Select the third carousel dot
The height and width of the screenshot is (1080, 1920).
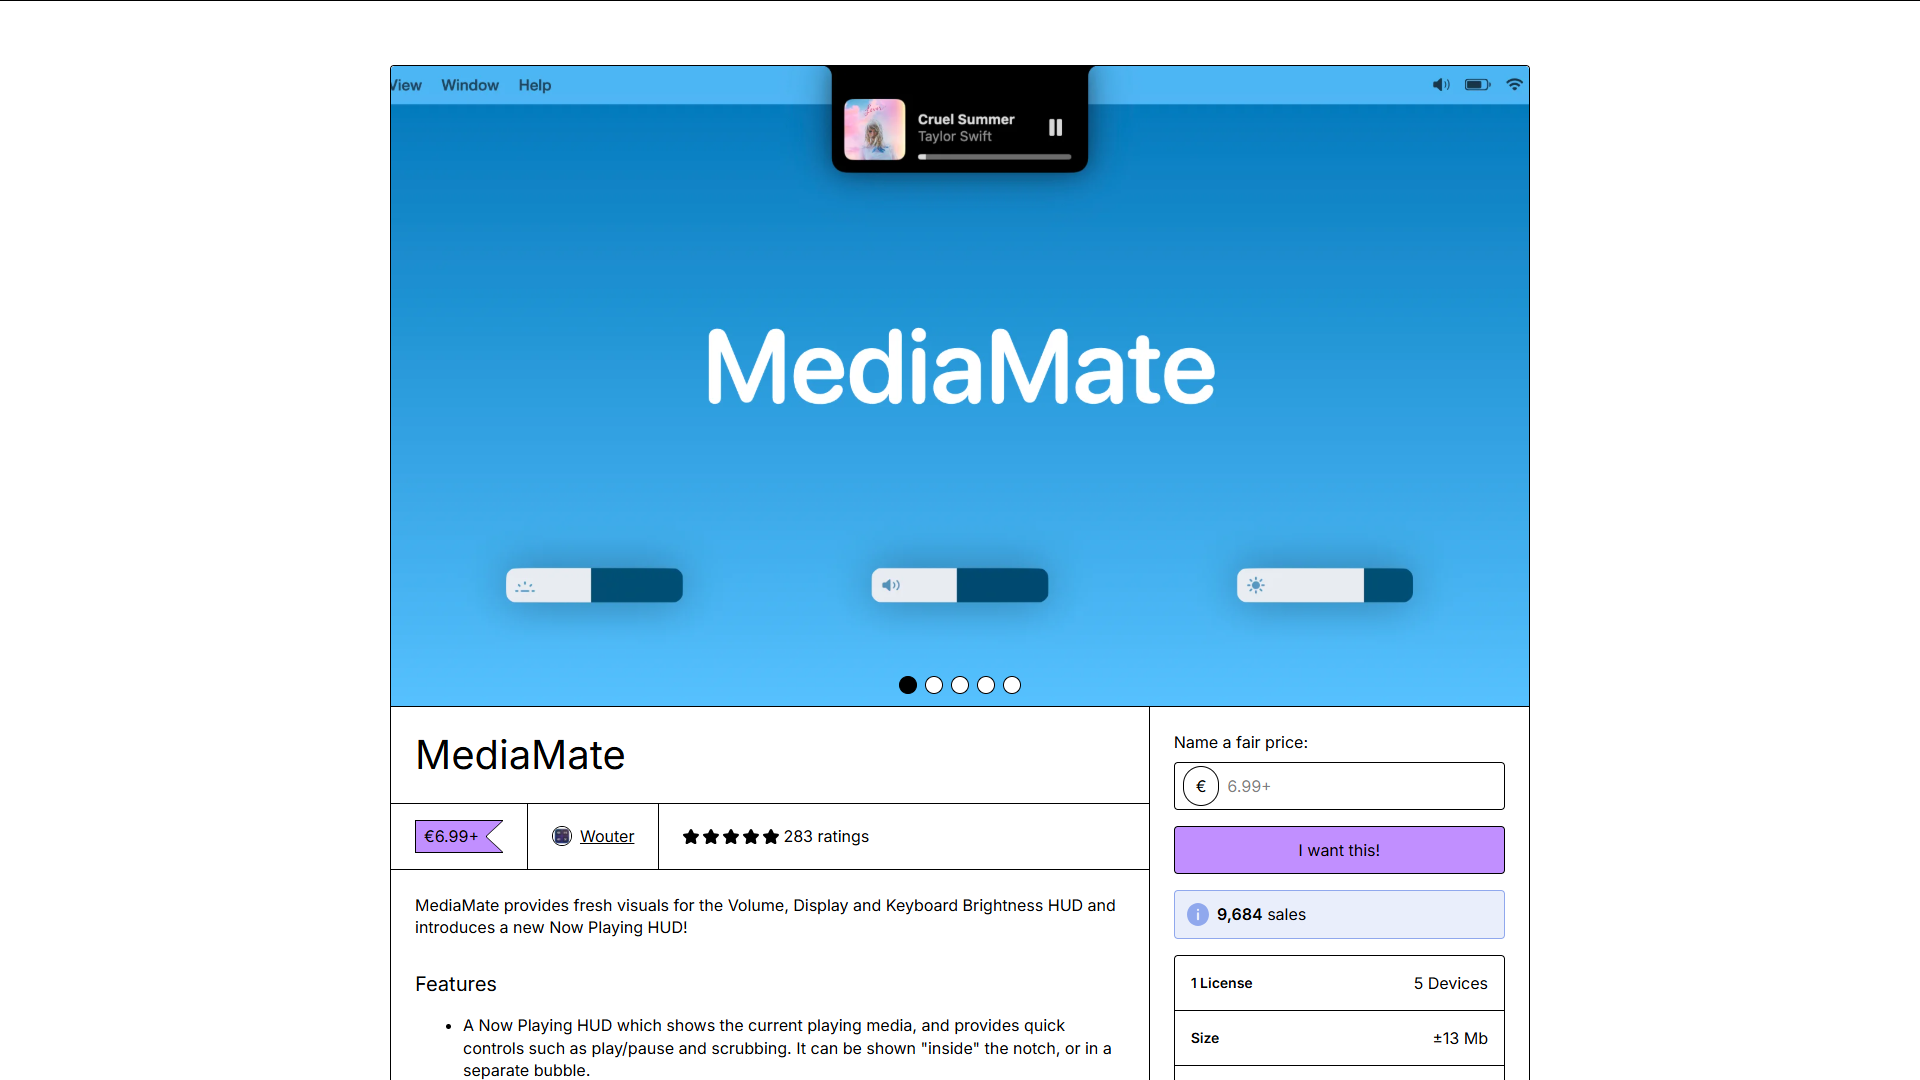click(x=960, y=685)
